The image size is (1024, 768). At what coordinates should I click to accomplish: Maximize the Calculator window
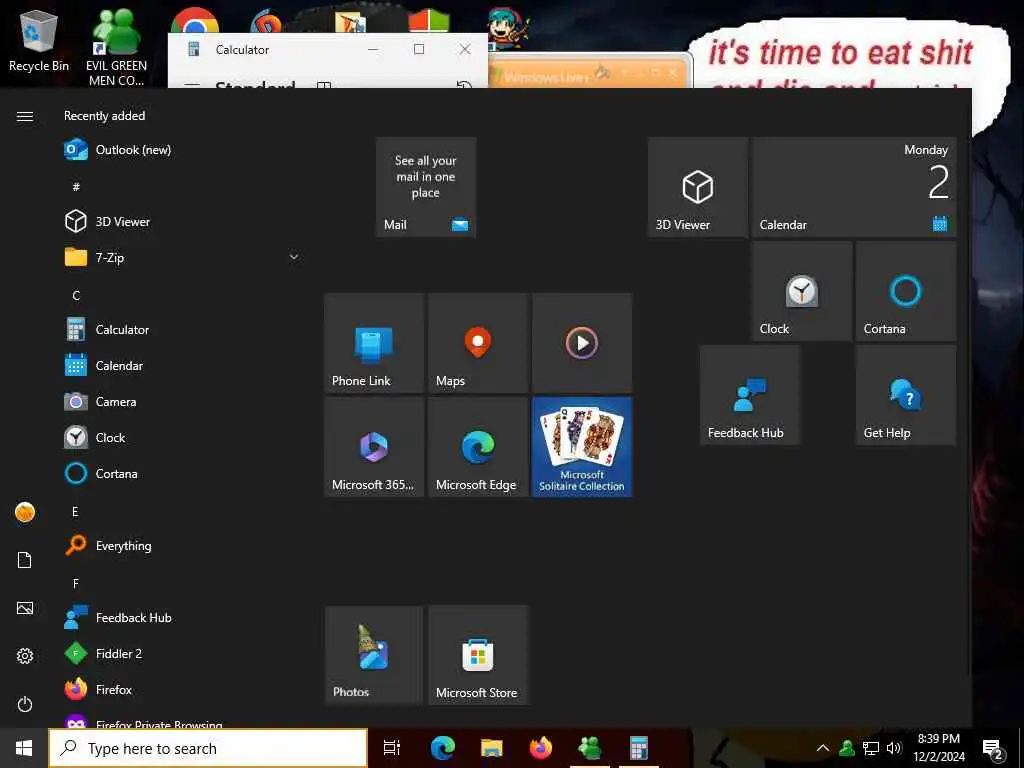(x=419, y=50)
